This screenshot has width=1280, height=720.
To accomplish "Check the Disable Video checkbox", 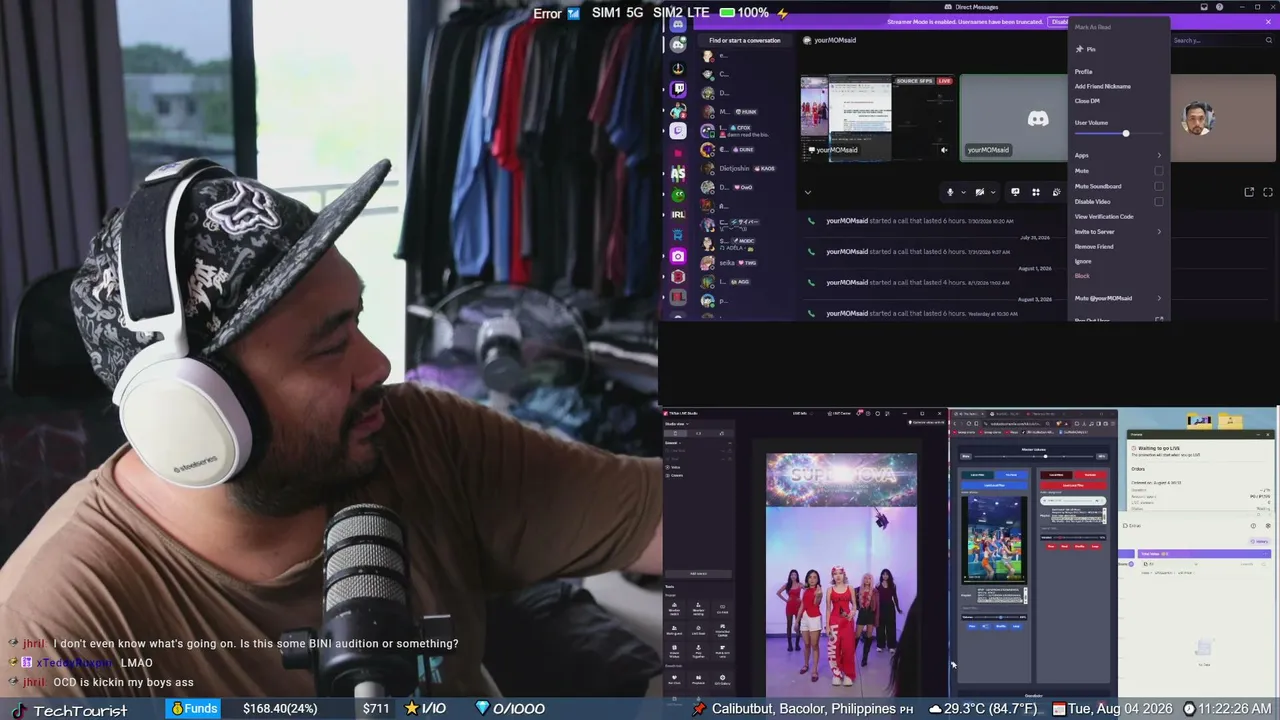I will click(1159, 202).
